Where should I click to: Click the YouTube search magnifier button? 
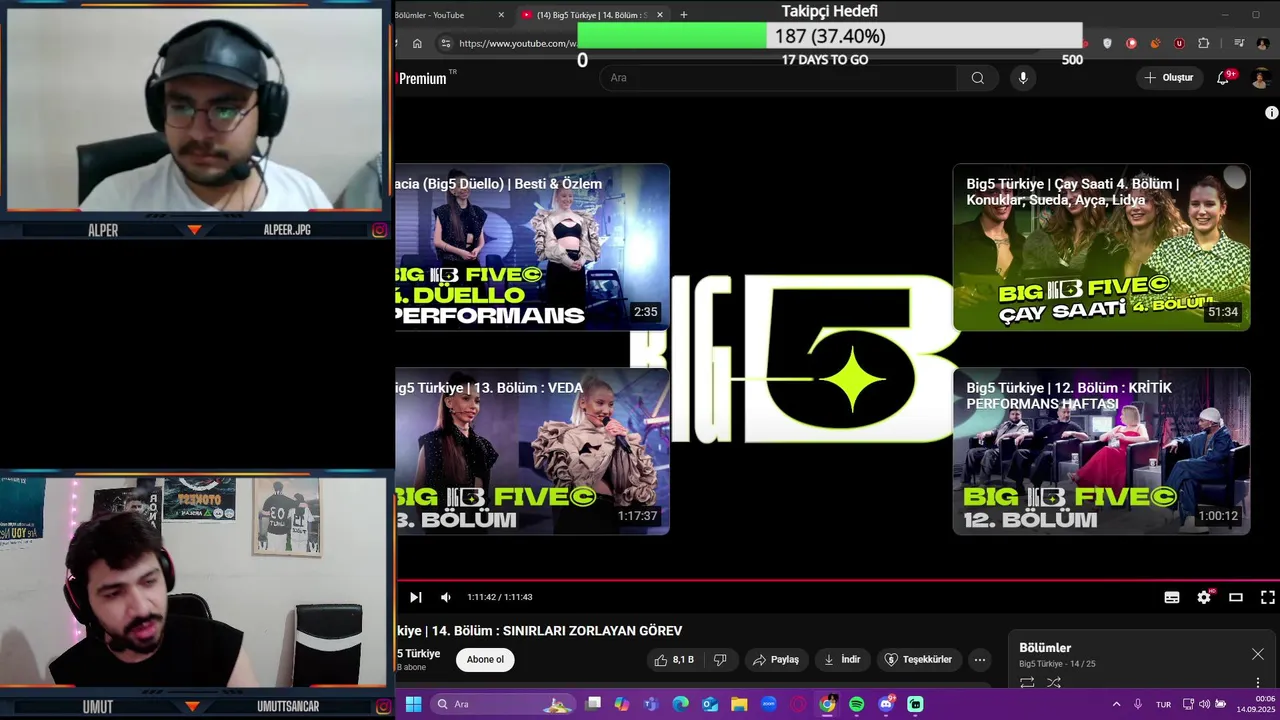click(x=978, y=78)
